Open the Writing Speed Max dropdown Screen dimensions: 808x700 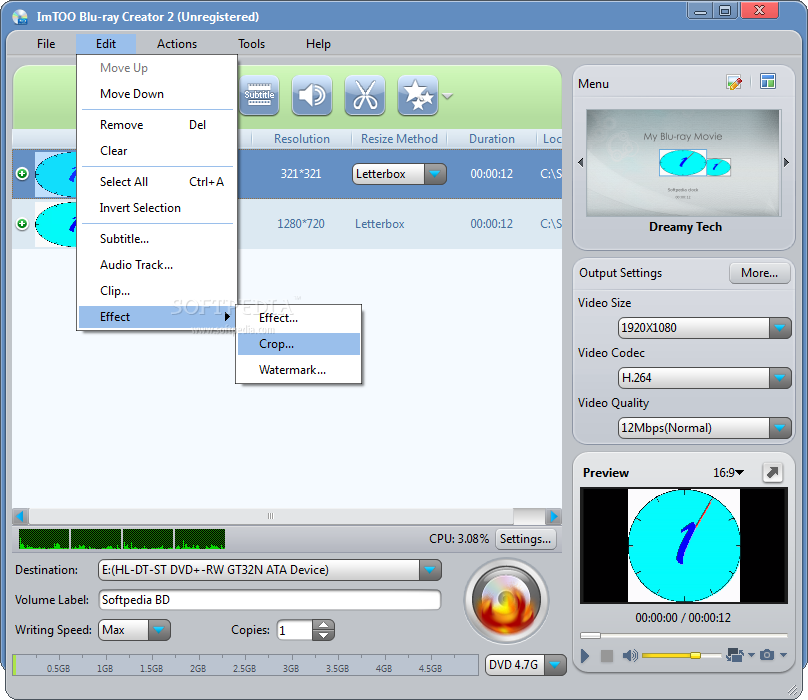point(159,630)
